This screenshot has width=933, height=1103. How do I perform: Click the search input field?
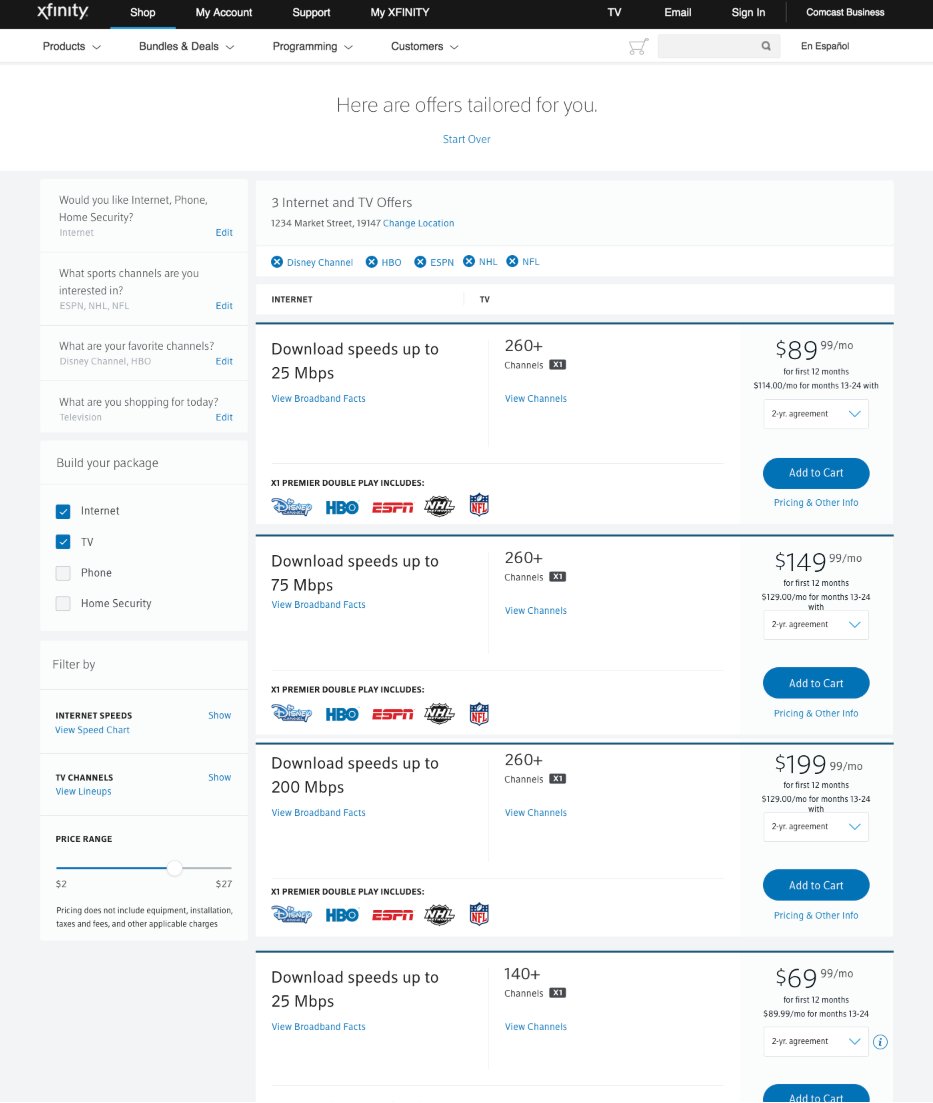(707, 46)
